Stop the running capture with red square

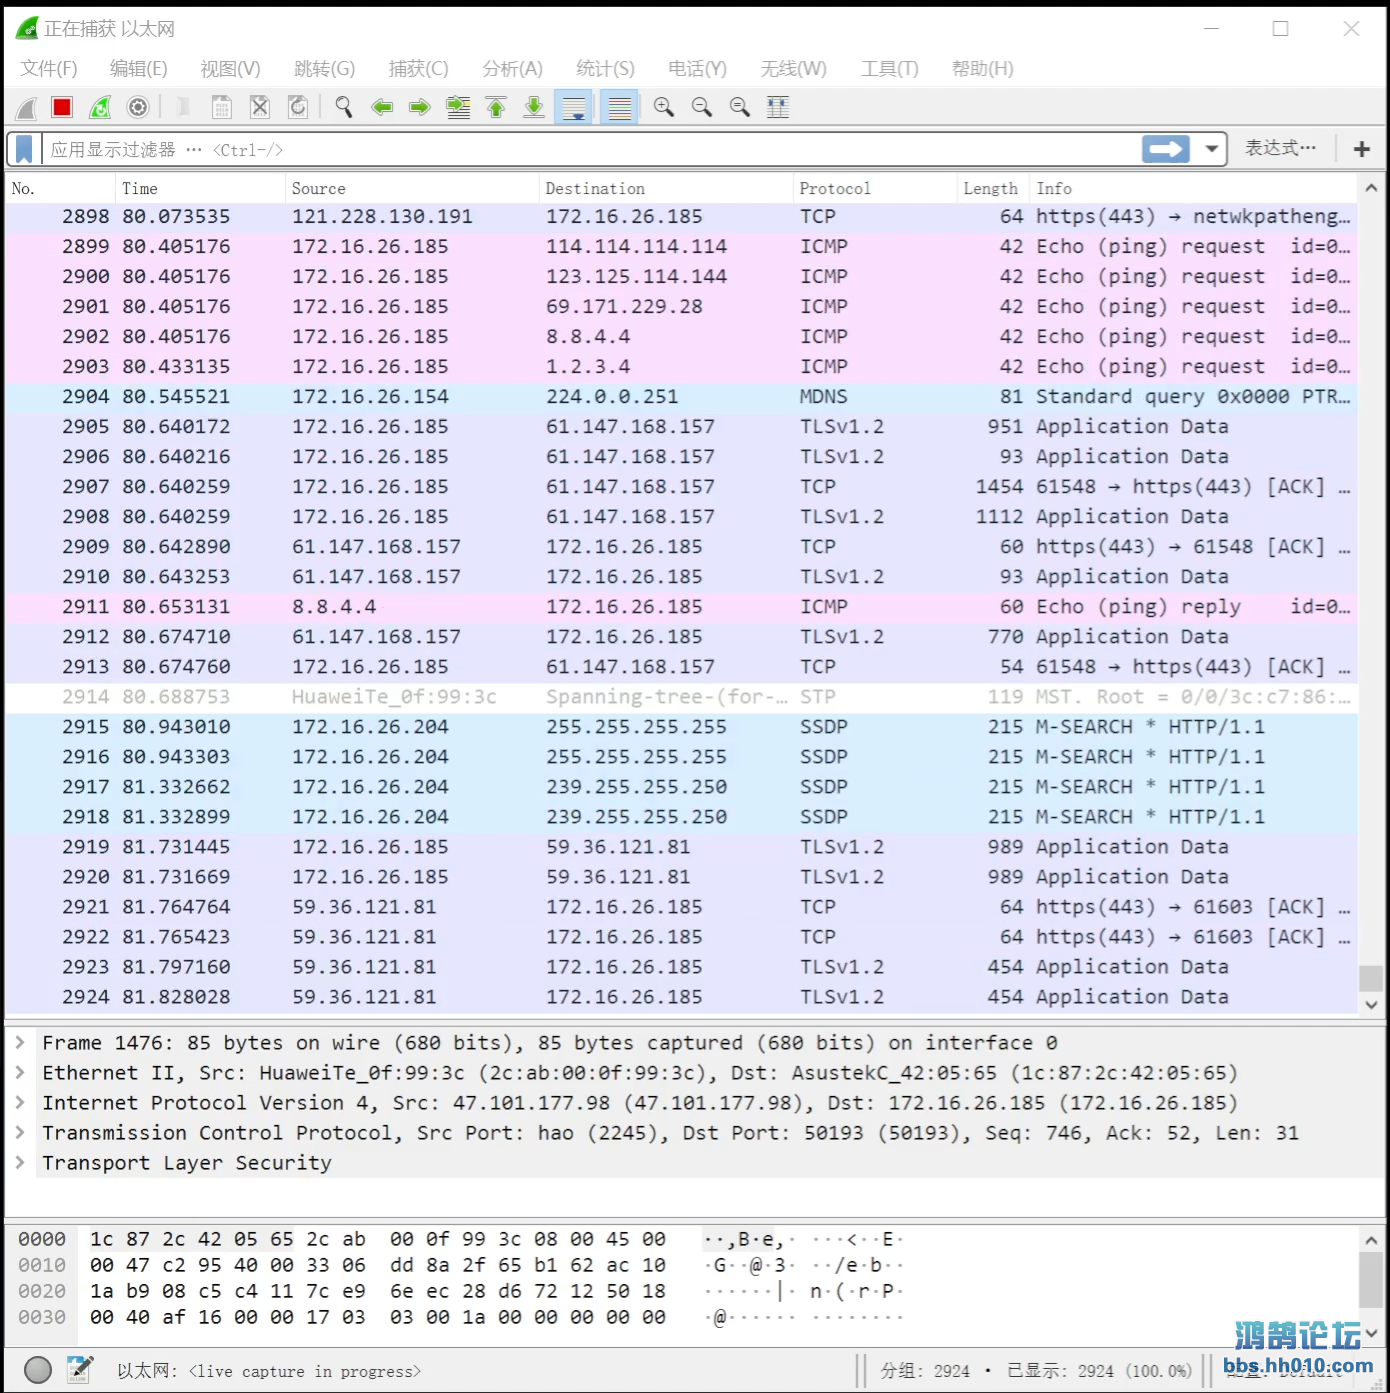click(x=62, y=107)
